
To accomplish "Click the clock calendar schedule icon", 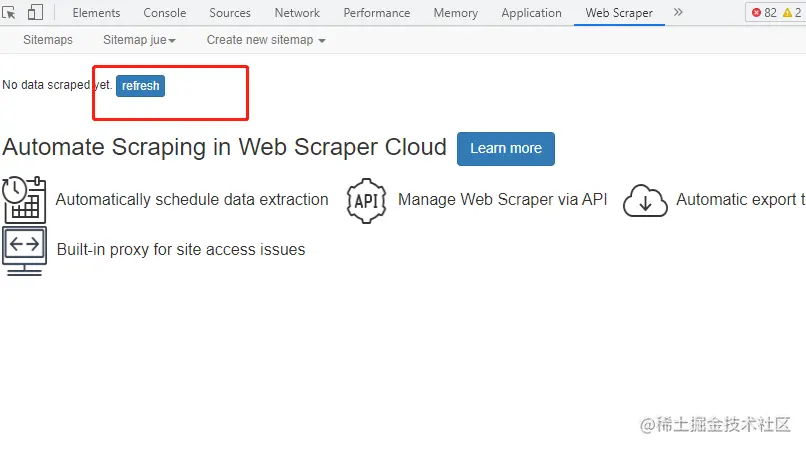I will point(24,200).
